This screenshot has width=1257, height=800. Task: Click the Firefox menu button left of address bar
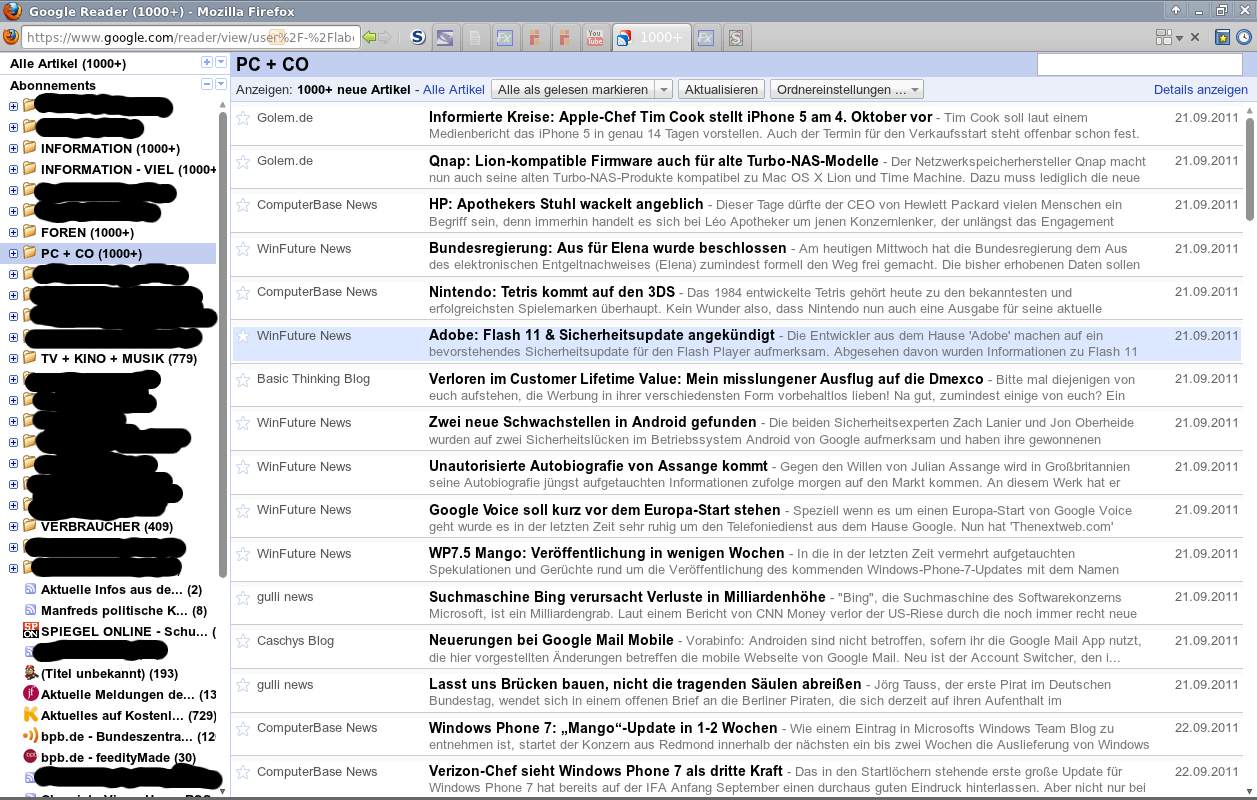coord(10,37)
